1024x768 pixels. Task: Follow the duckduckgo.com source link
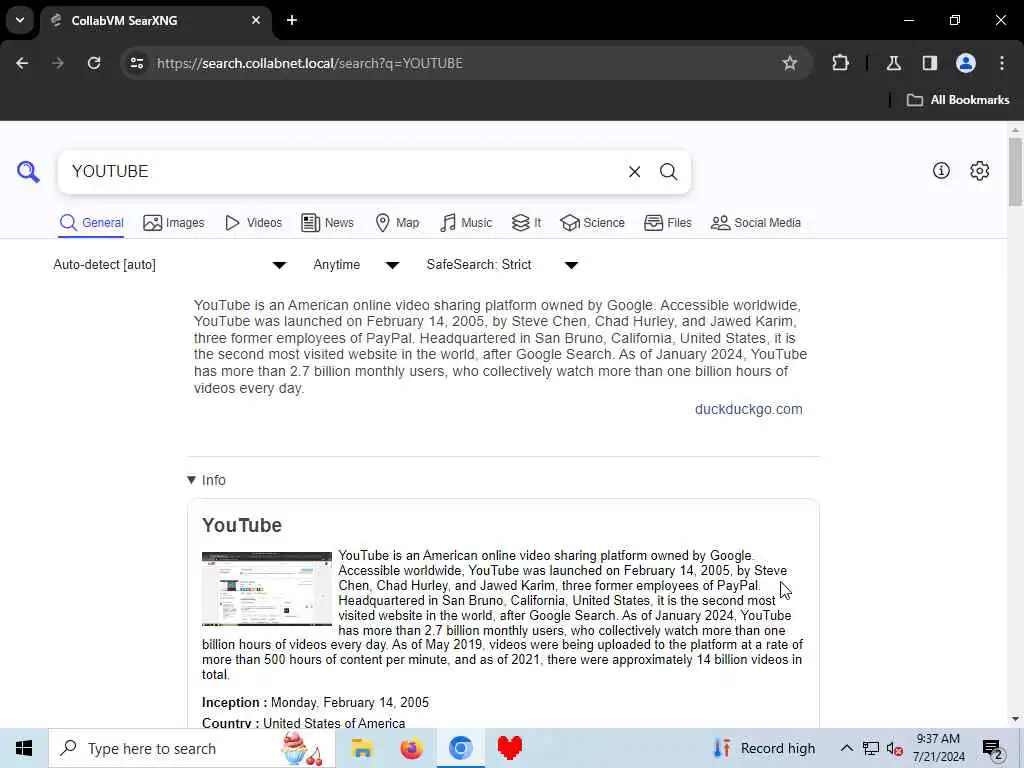pos(748,409)
